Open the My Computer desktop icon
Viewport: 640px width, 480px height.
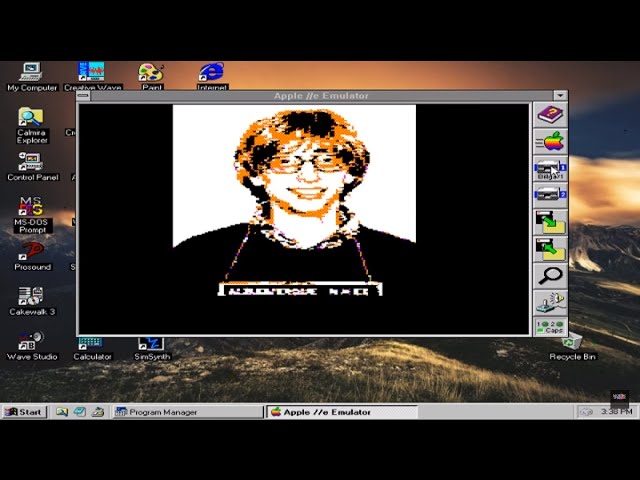pyautogui.click(x=32, y=76)
